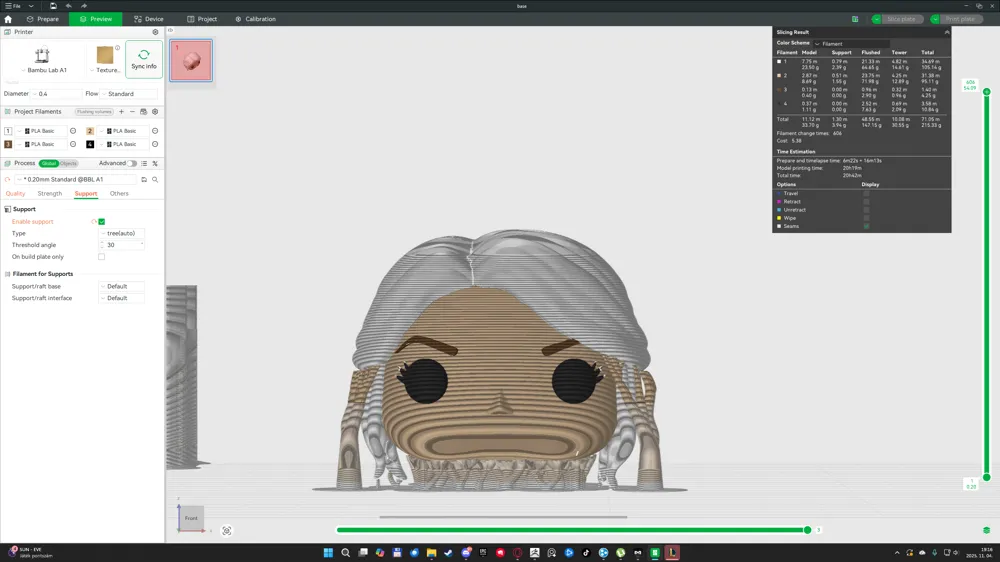1000x562 pixels.
Task: Switch to the Others tab
Action: [x=119, y=193]
